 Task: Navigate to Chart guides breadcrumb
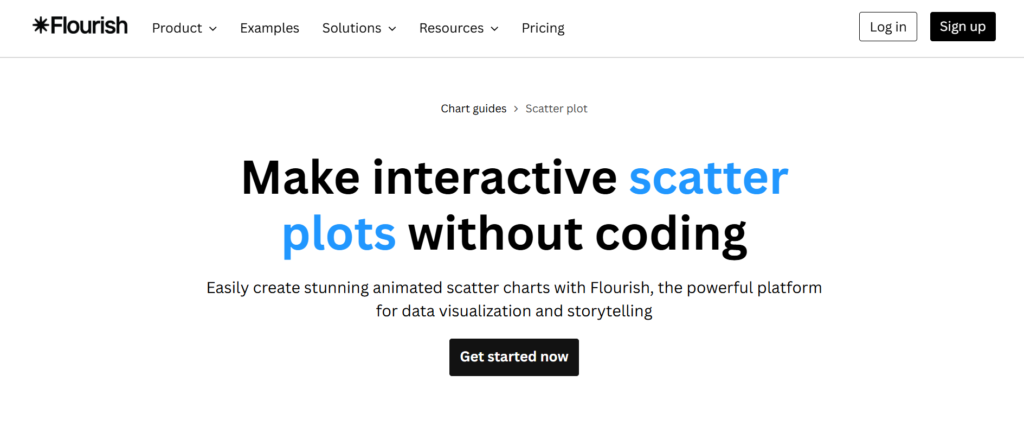click(x=474, y=108)
